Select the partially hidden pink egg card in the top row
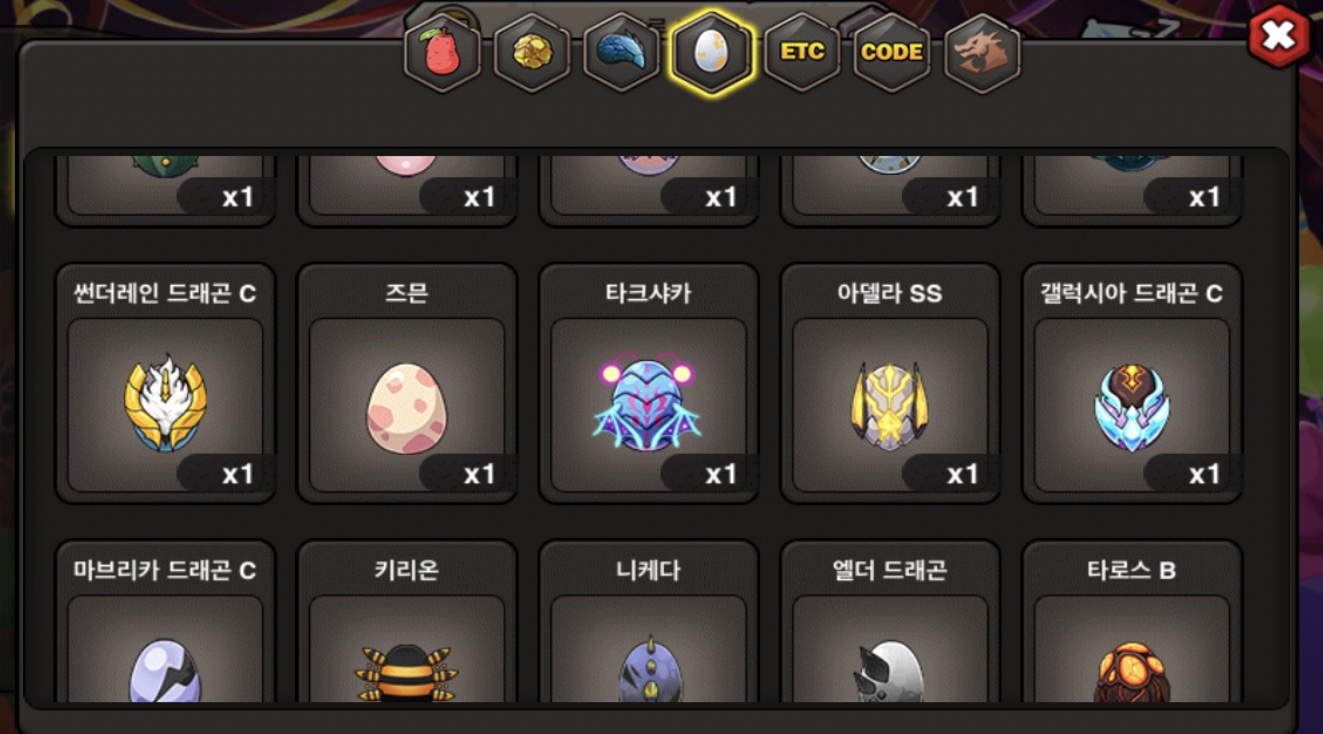This screenshot has width=1323, height=734. click(407, 190)
